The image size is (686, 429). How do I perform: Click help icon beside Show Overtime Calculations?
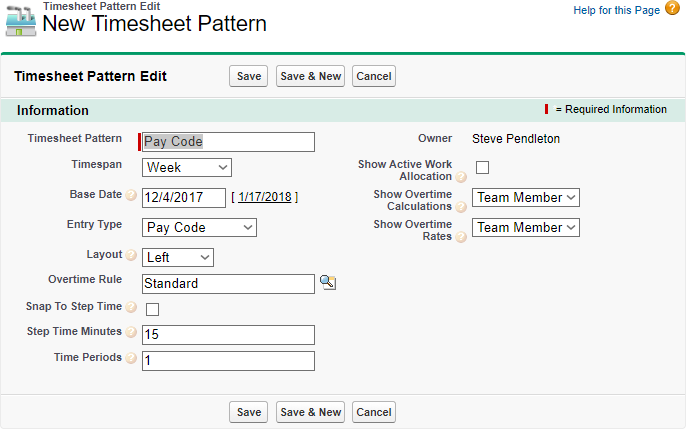pos(461,207)
